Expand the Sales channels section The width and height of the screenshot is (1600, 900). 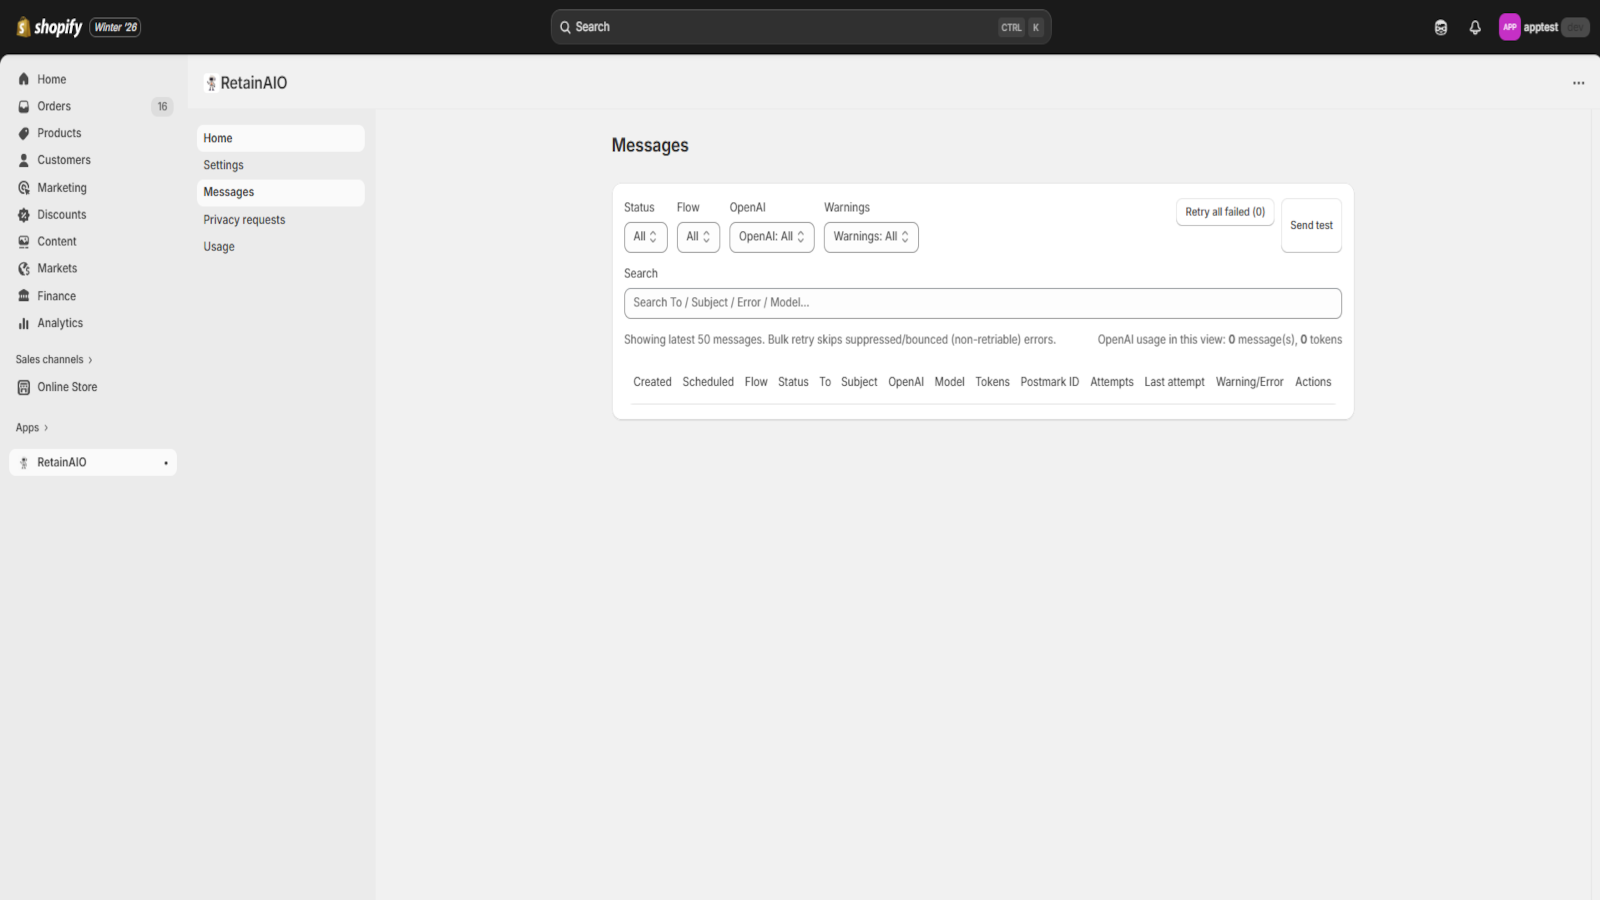coord(53,359)
